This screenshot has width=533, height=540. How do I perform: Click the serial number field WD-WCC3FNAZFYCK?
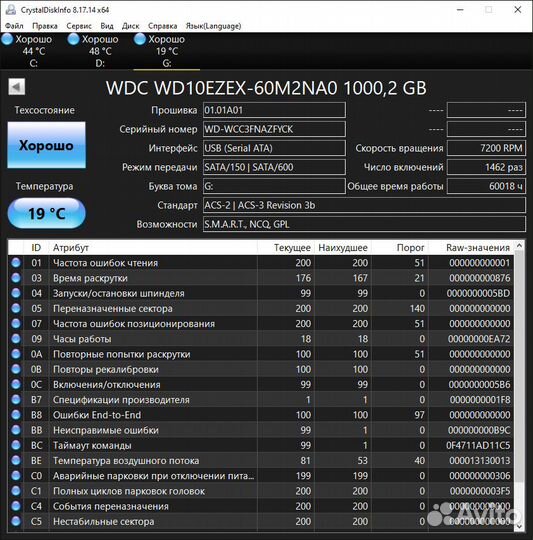[x=274, y=129]
